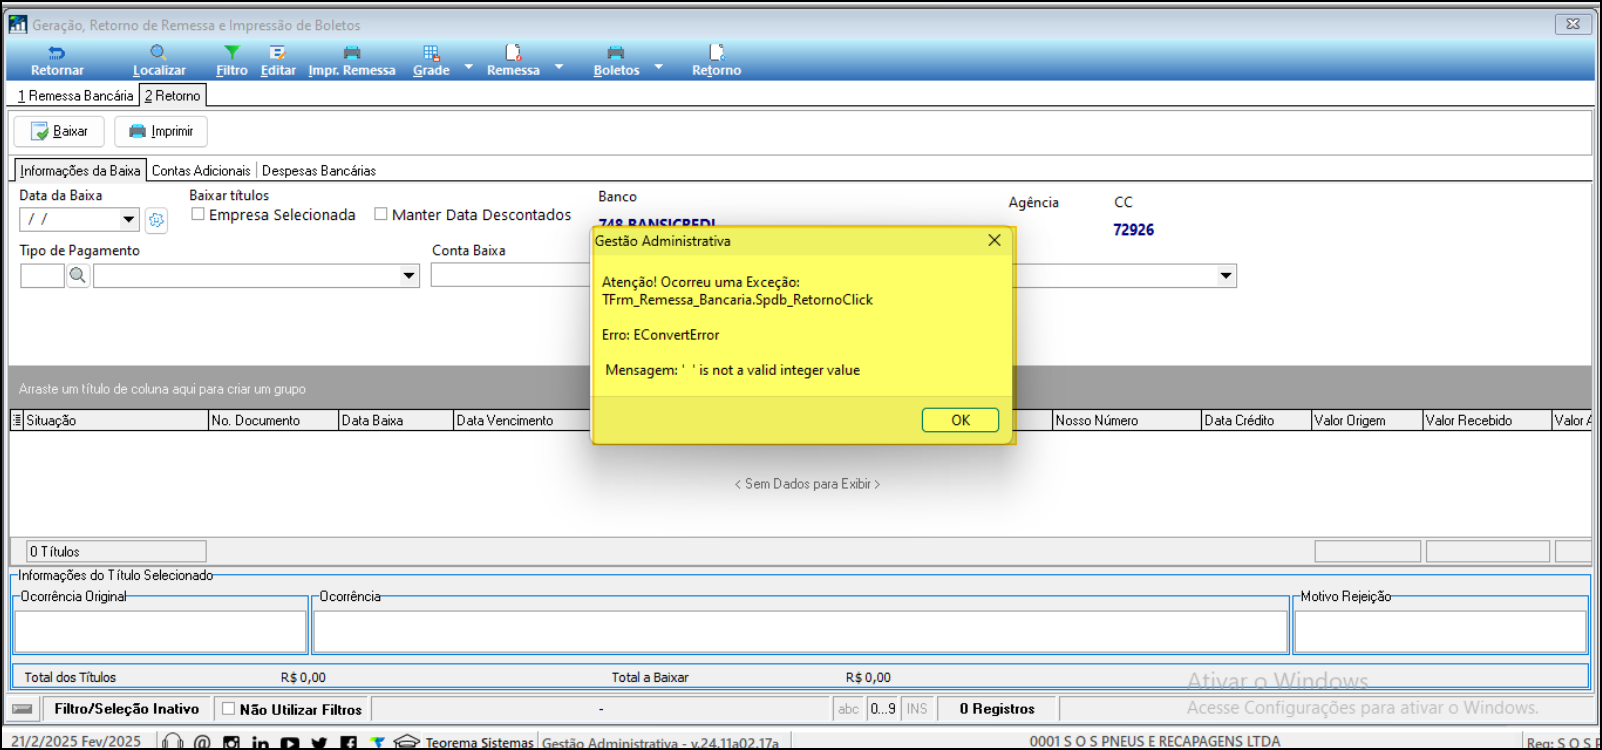Click the Boletos printer icon
Viewport: 1602px width, 750px height.
616,53
